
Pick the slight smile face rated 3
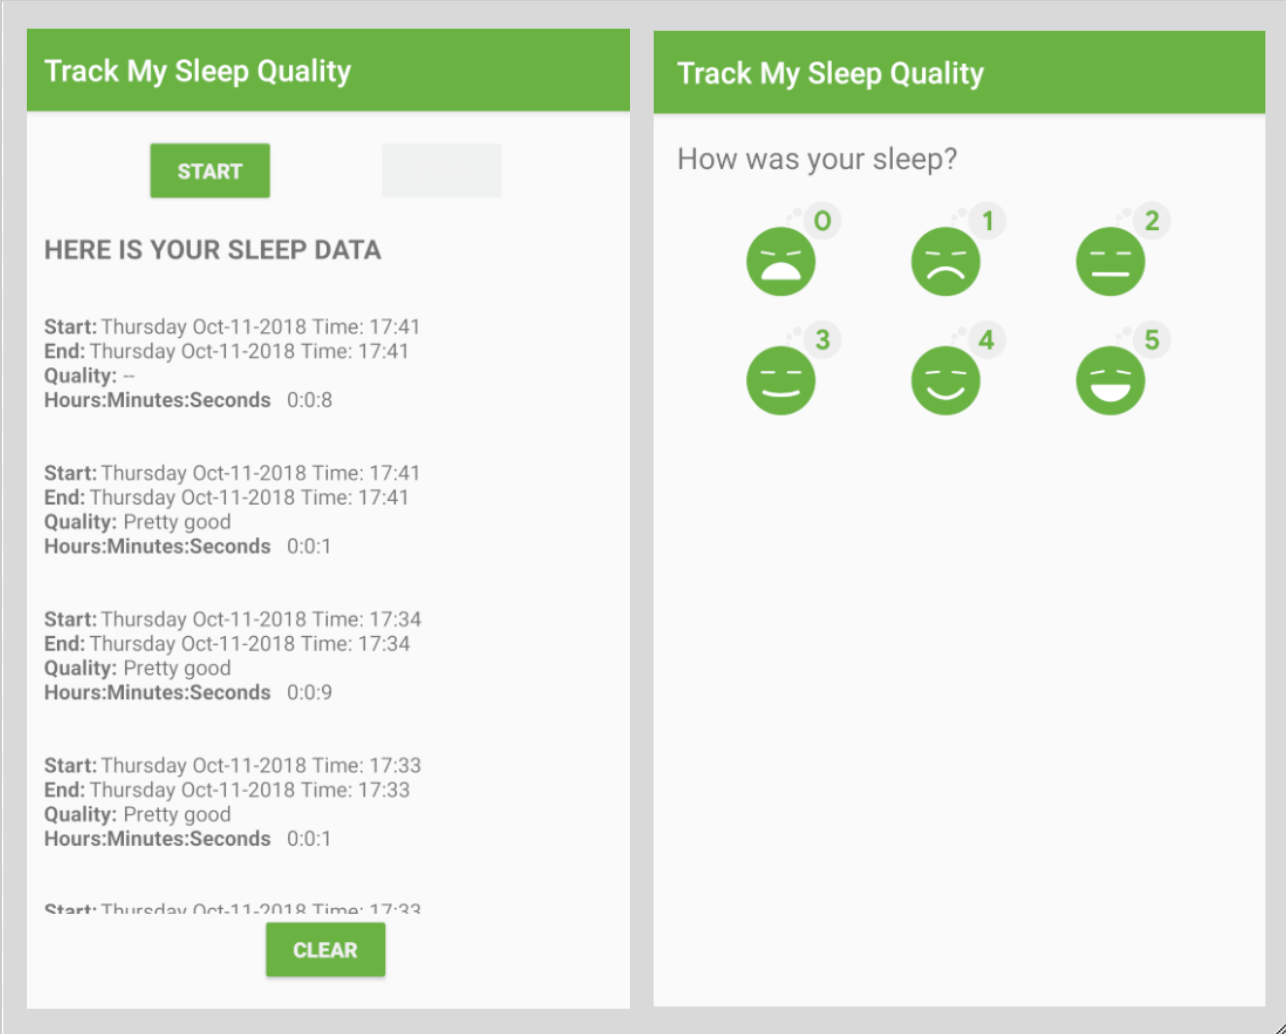[781, 381]
